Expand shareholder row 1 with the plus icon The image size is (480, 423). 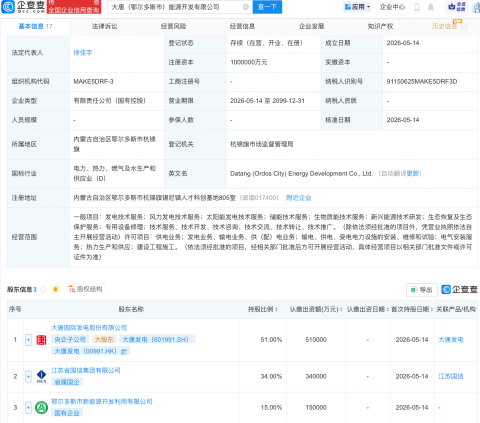28,340
